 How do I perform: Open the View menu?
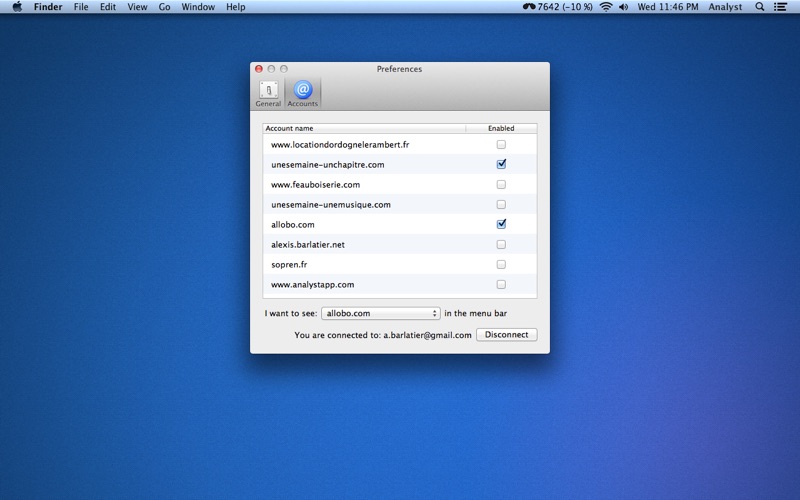pos(137,7)
